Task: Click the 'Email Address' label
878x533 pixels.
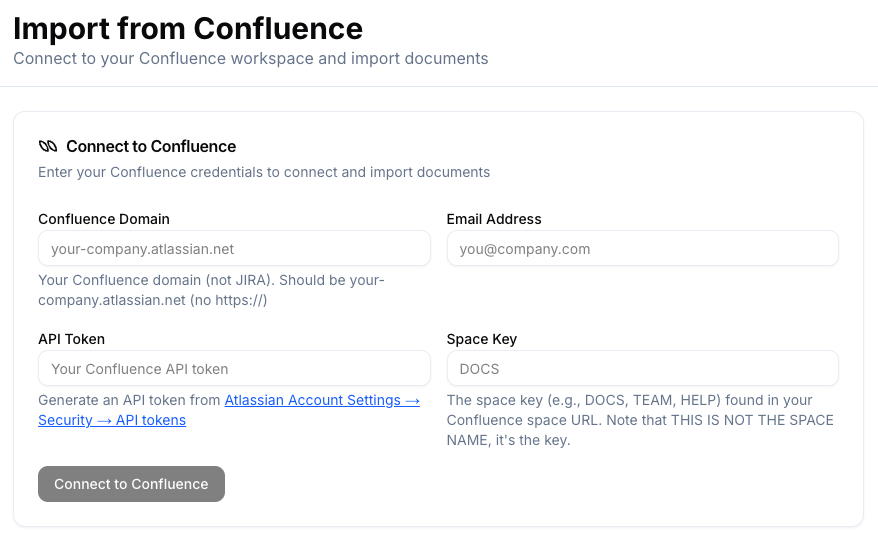Action: 494,219
